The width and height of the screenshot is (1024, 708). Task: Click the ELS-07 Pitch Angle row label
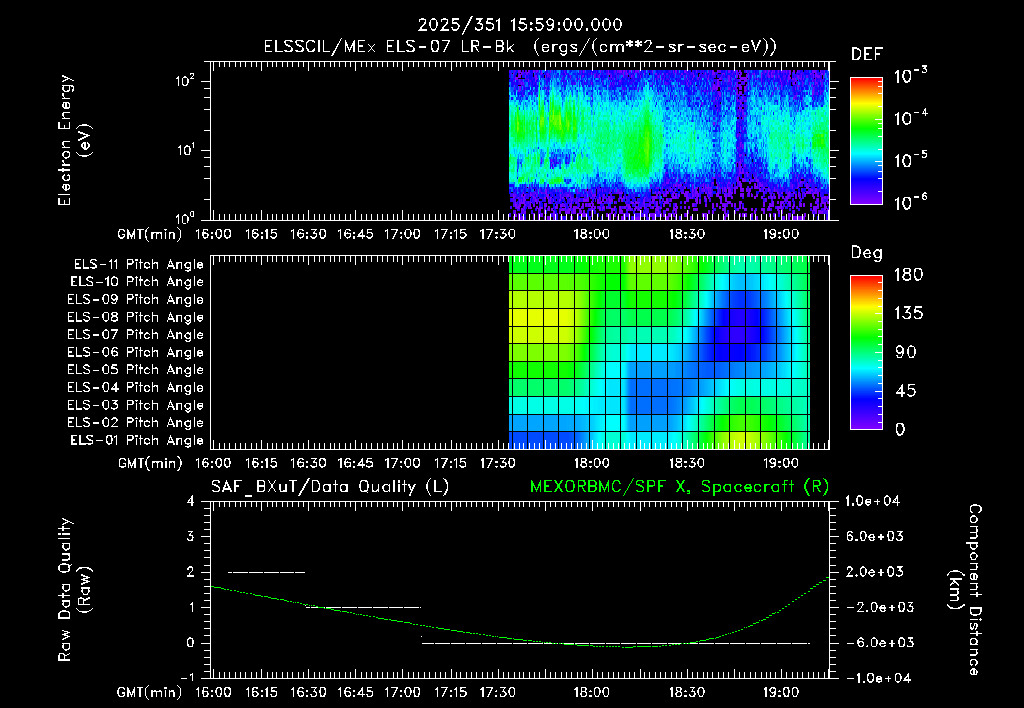[135, 334]
